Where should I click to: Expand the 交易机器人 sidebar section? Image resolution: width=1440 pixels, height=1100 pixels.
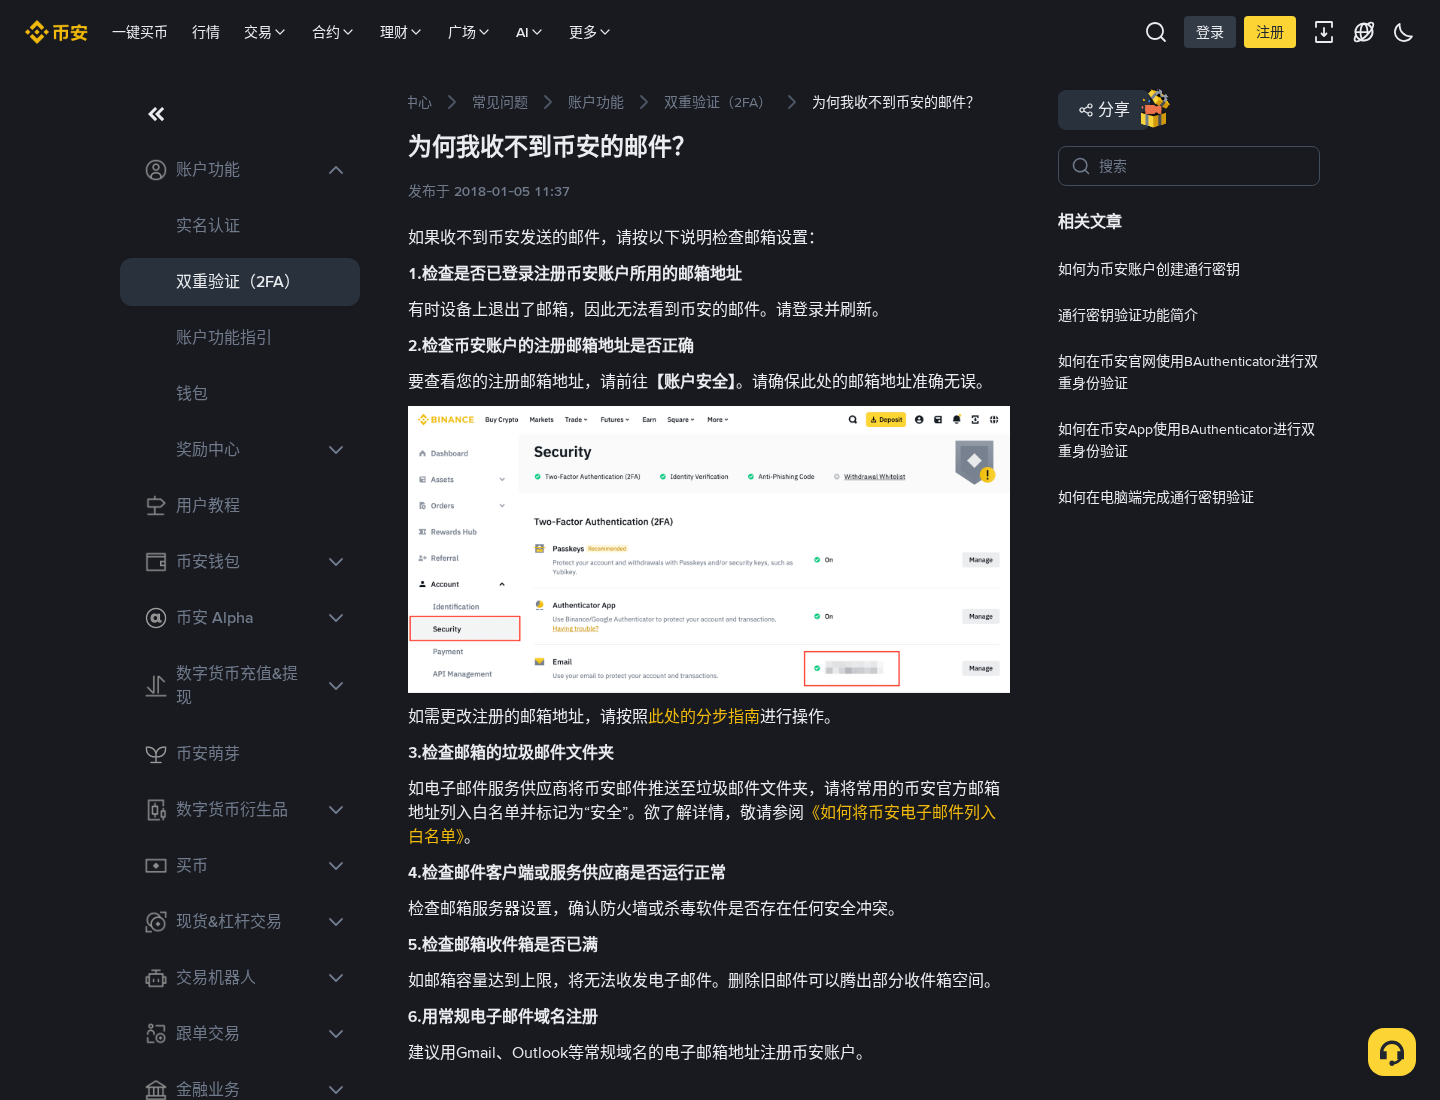[240, 978]
